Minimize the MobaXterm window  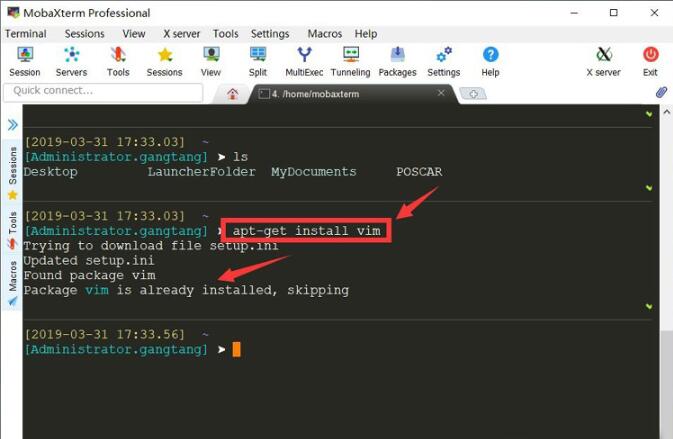click(x=574, y=12)
